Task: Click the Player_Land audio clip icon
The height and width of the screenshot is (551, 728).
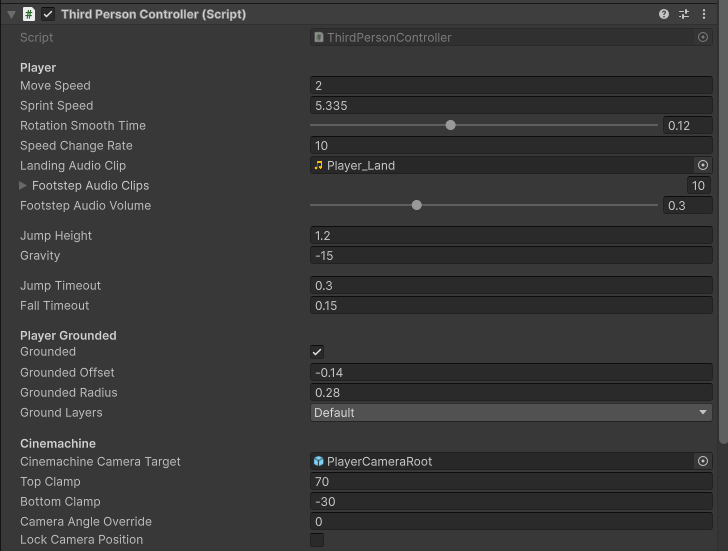Action: (319, 165)
